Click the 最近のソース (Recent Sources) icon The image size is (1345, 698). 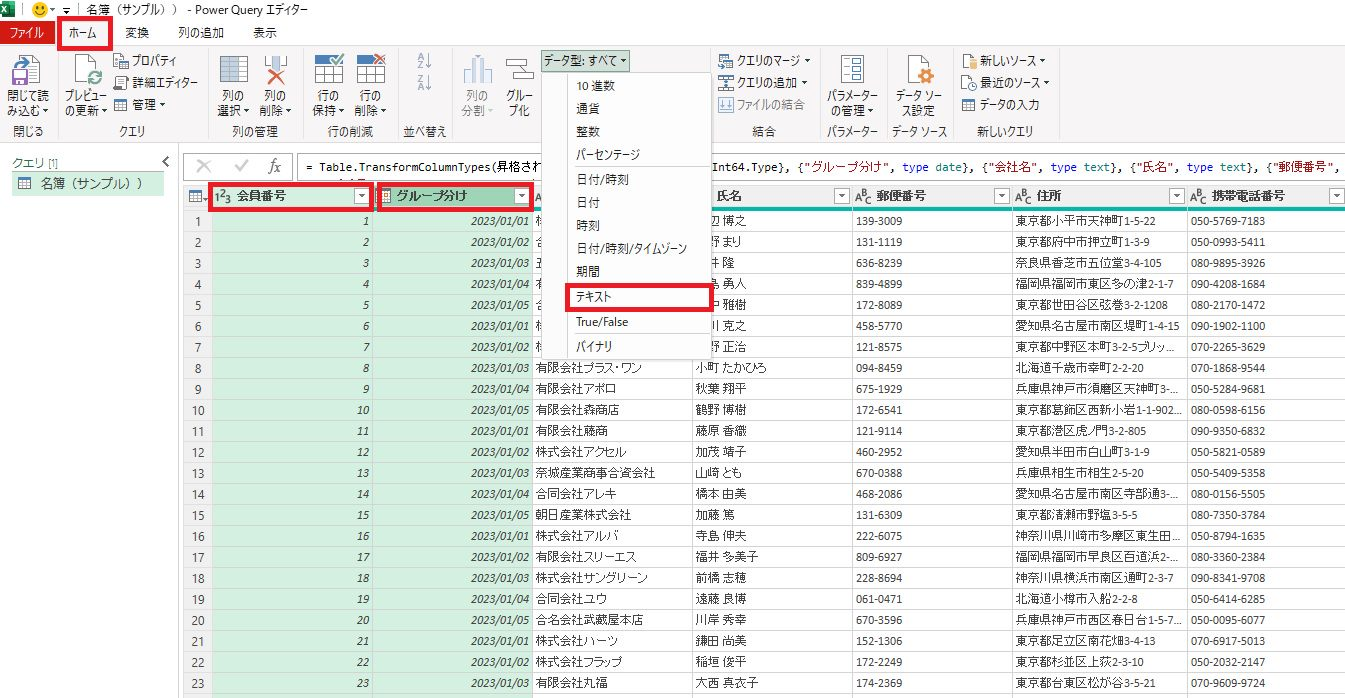[968, 82]
